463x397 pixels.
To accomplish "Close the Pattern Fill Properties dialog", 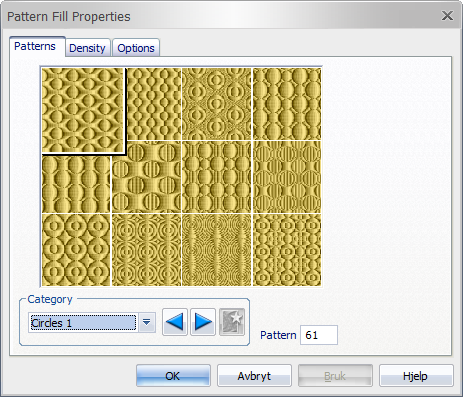I will pyautogui.click(x=447, y=16).
